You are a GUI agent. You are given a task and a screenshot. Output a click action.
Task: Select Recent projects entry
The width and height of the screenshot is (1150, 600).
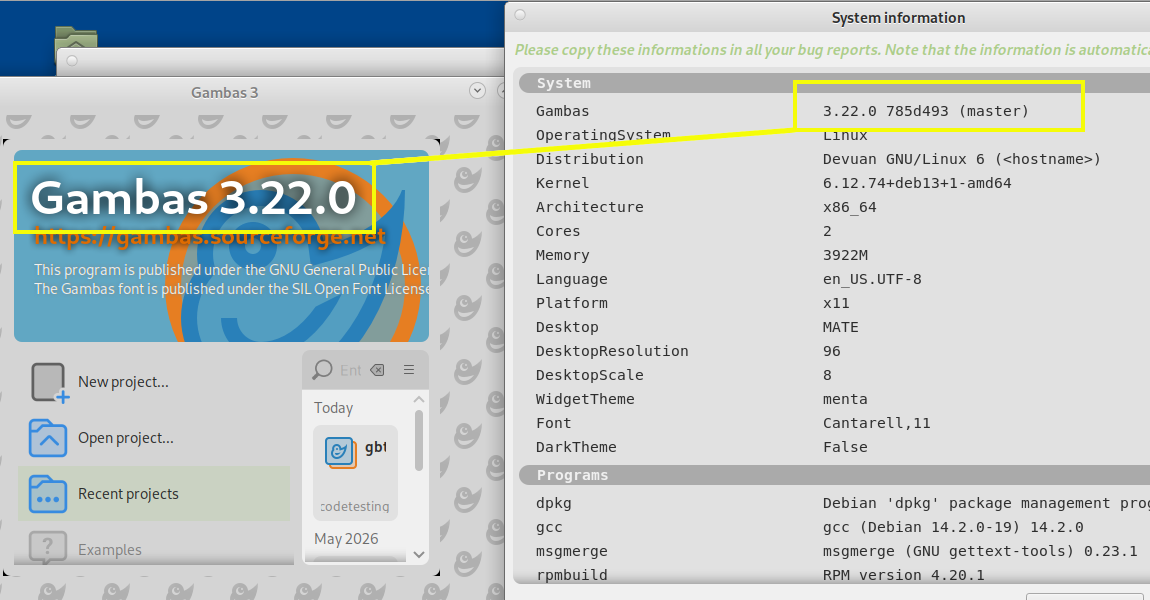coord(154,494)
